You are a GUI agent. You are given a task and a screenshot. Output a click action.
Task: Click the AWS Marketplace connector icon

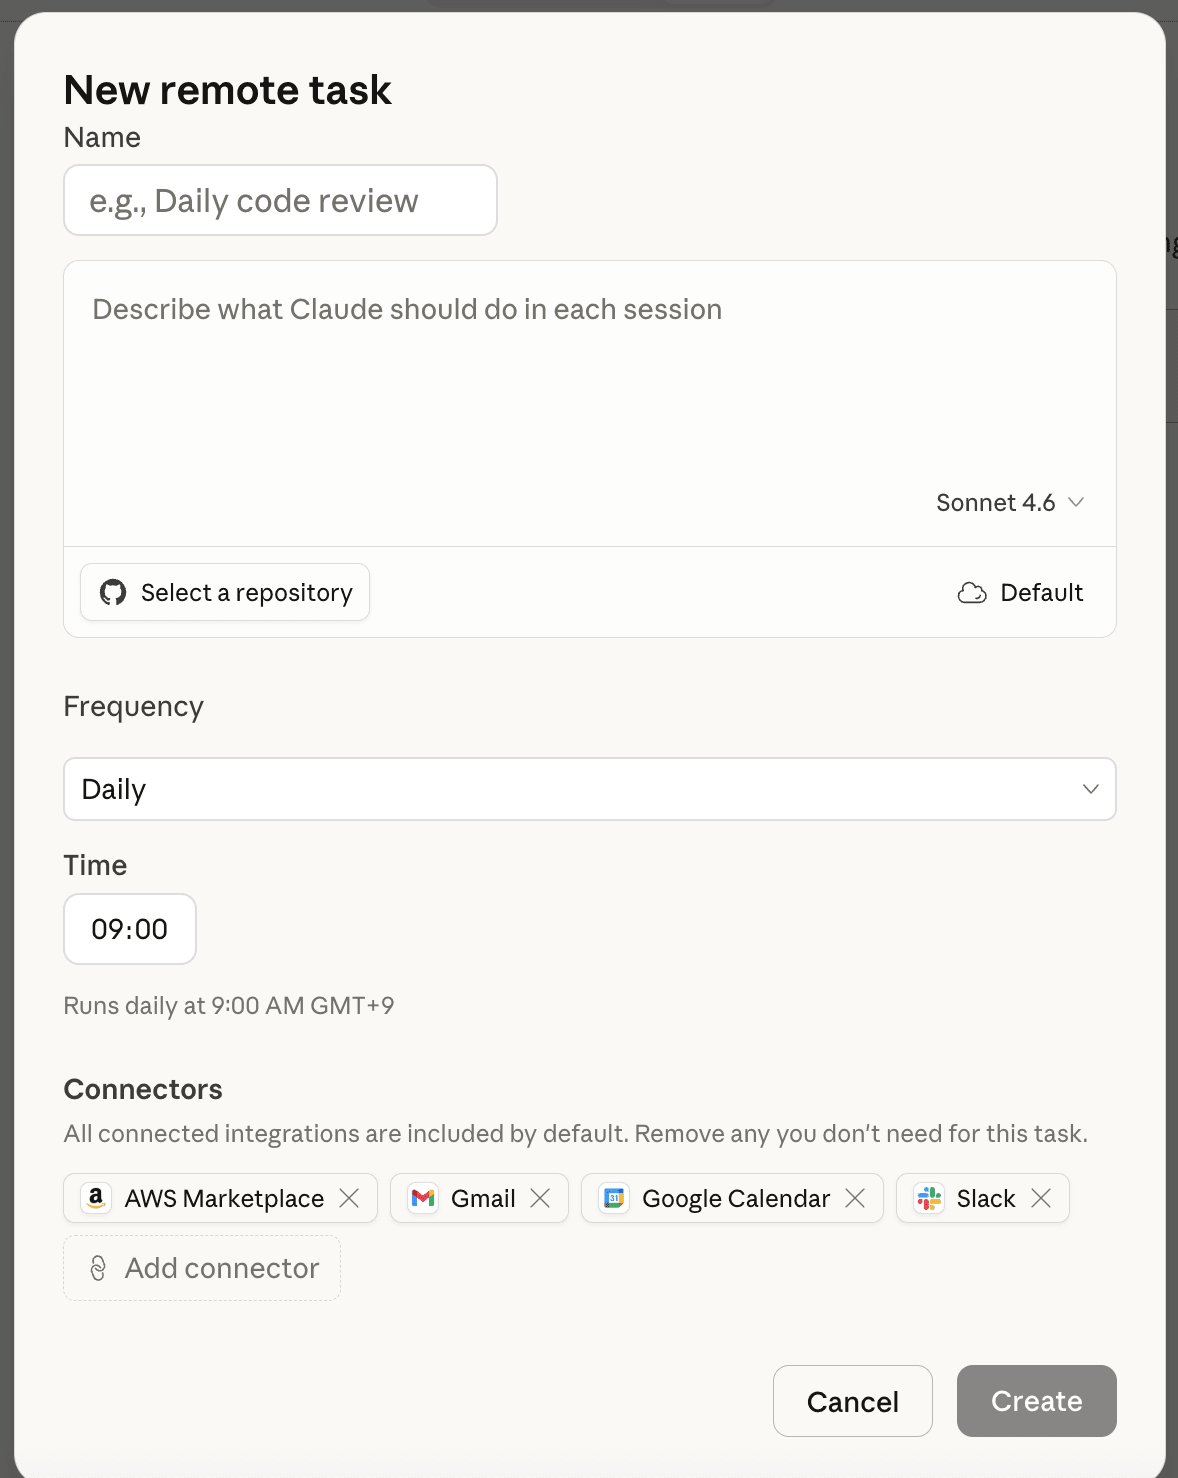tap(96, 1198)
